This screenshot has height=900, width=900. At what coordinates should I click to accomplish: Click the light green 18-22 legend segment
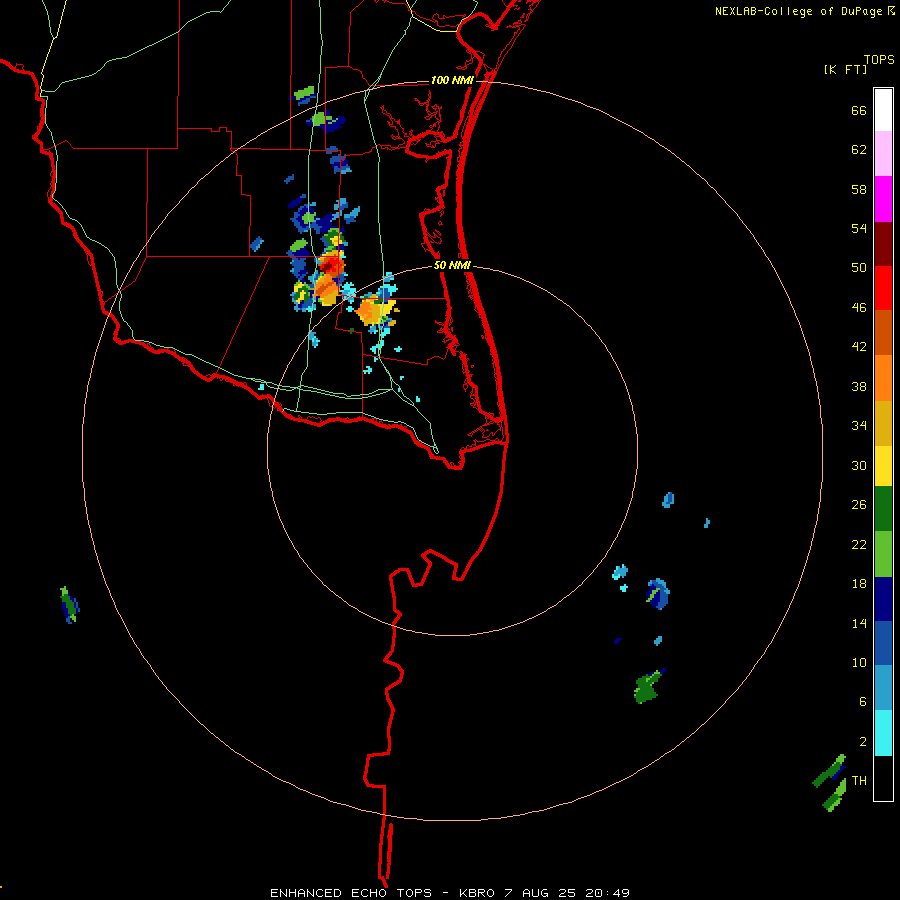point(883,554)
